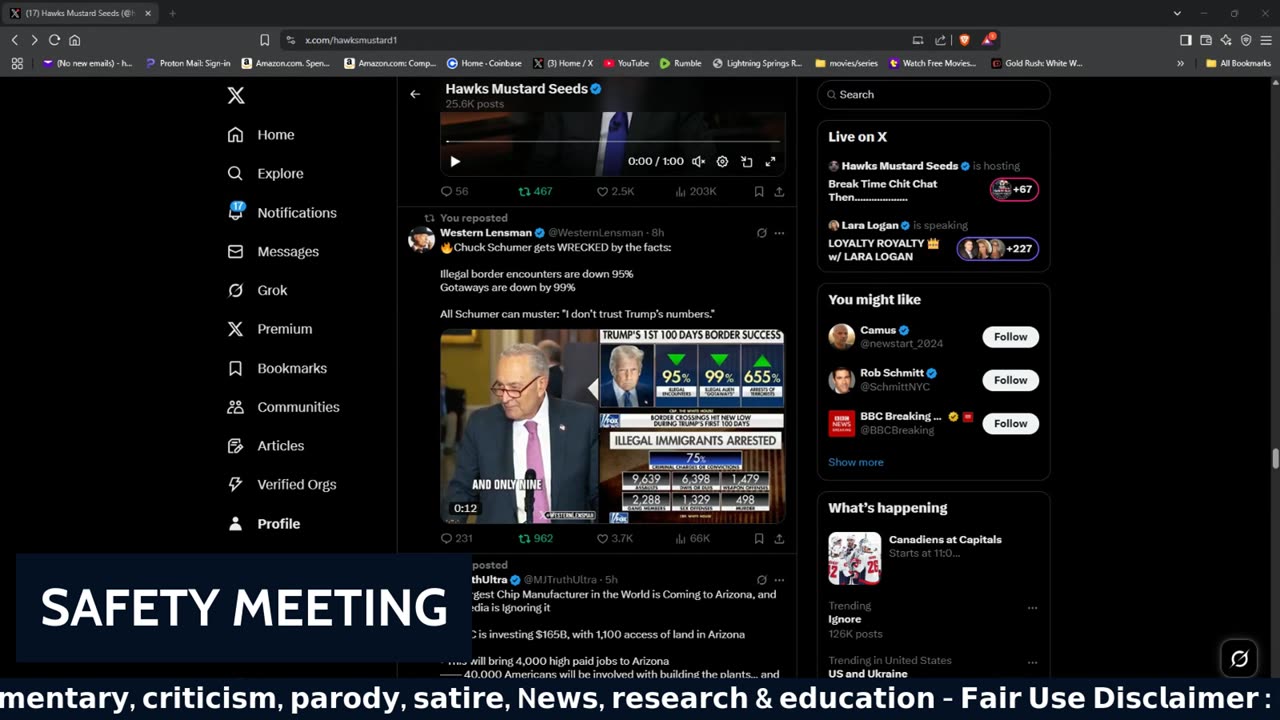The height and width of the screenshot is (720, 1280).
Task: Click Show more under You might like
Action: click(x=856, y=462)
